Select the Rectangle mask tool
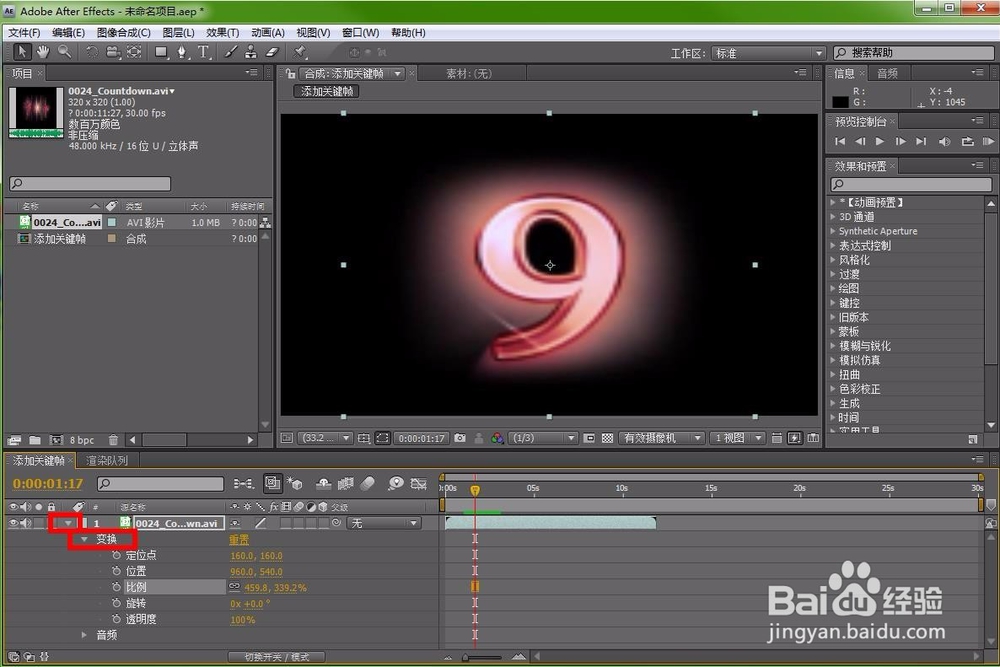This screenshot has width=1000, height=667. click(x=161, y=52)
